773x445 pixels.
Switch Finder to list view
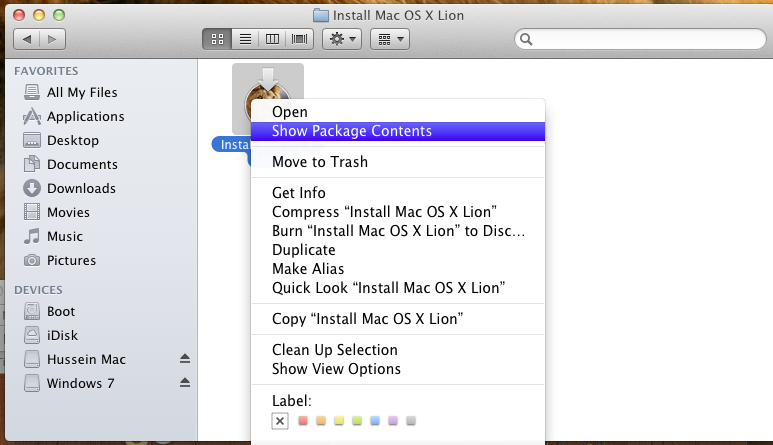click(245, 39)
